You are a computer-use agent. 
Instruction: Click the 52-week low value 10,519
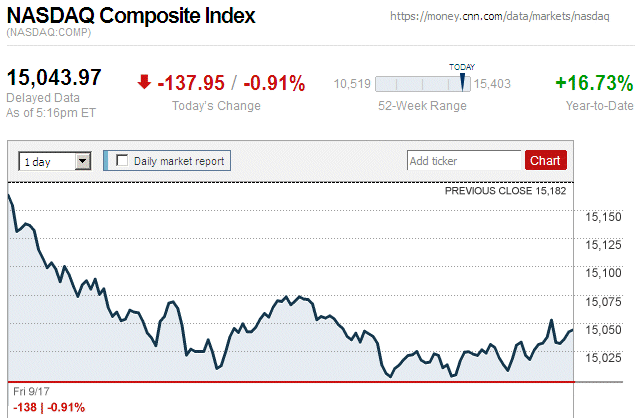(x=352, y=84)
